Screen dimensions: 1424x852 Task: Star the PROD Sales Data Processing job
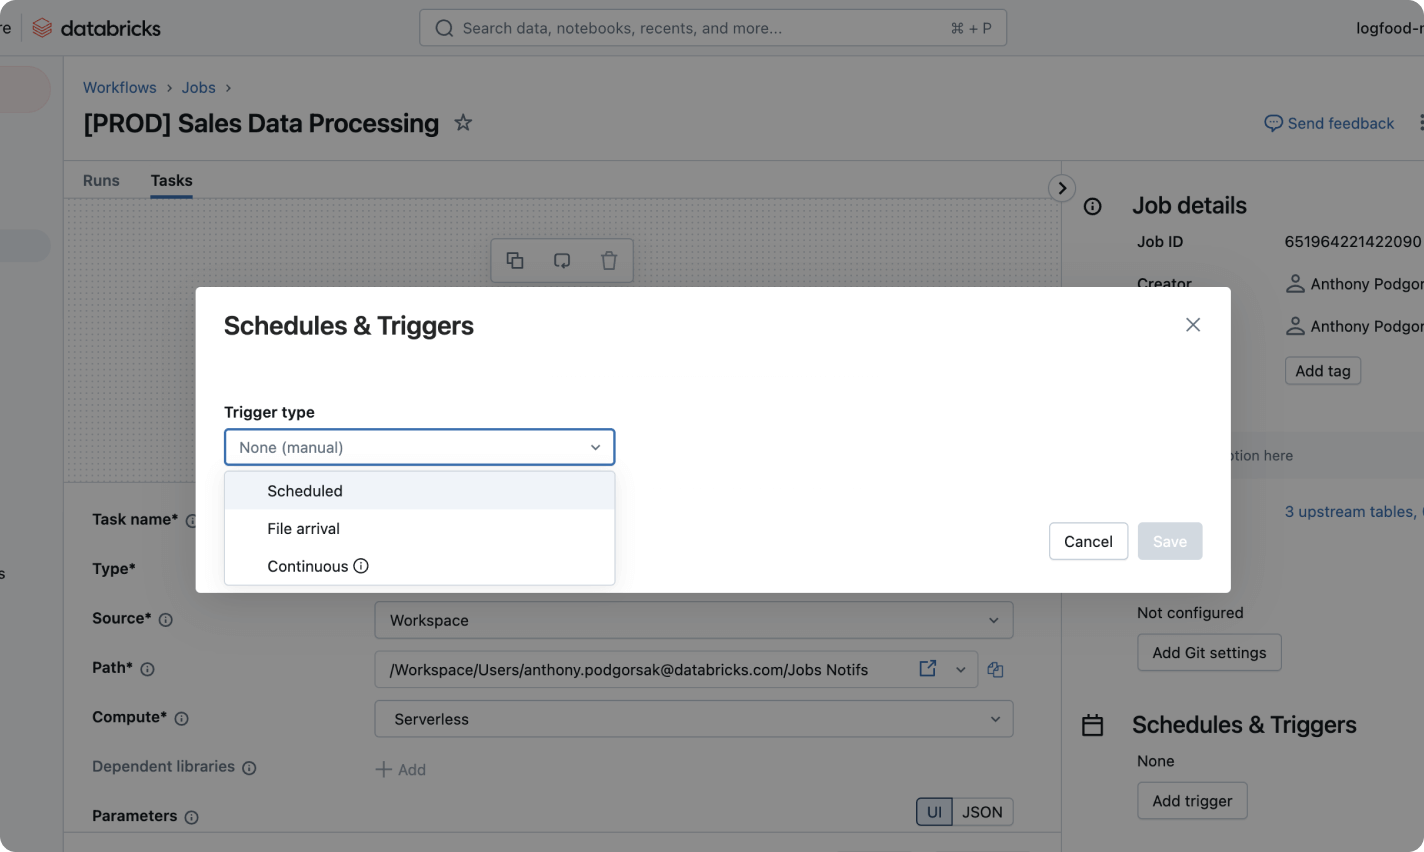point(463,123)
